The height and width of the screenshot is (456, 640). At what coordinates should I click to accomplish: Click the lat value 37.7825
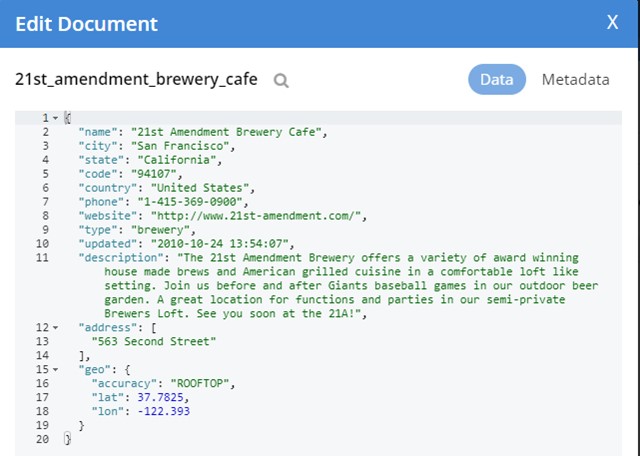[160, 397]
